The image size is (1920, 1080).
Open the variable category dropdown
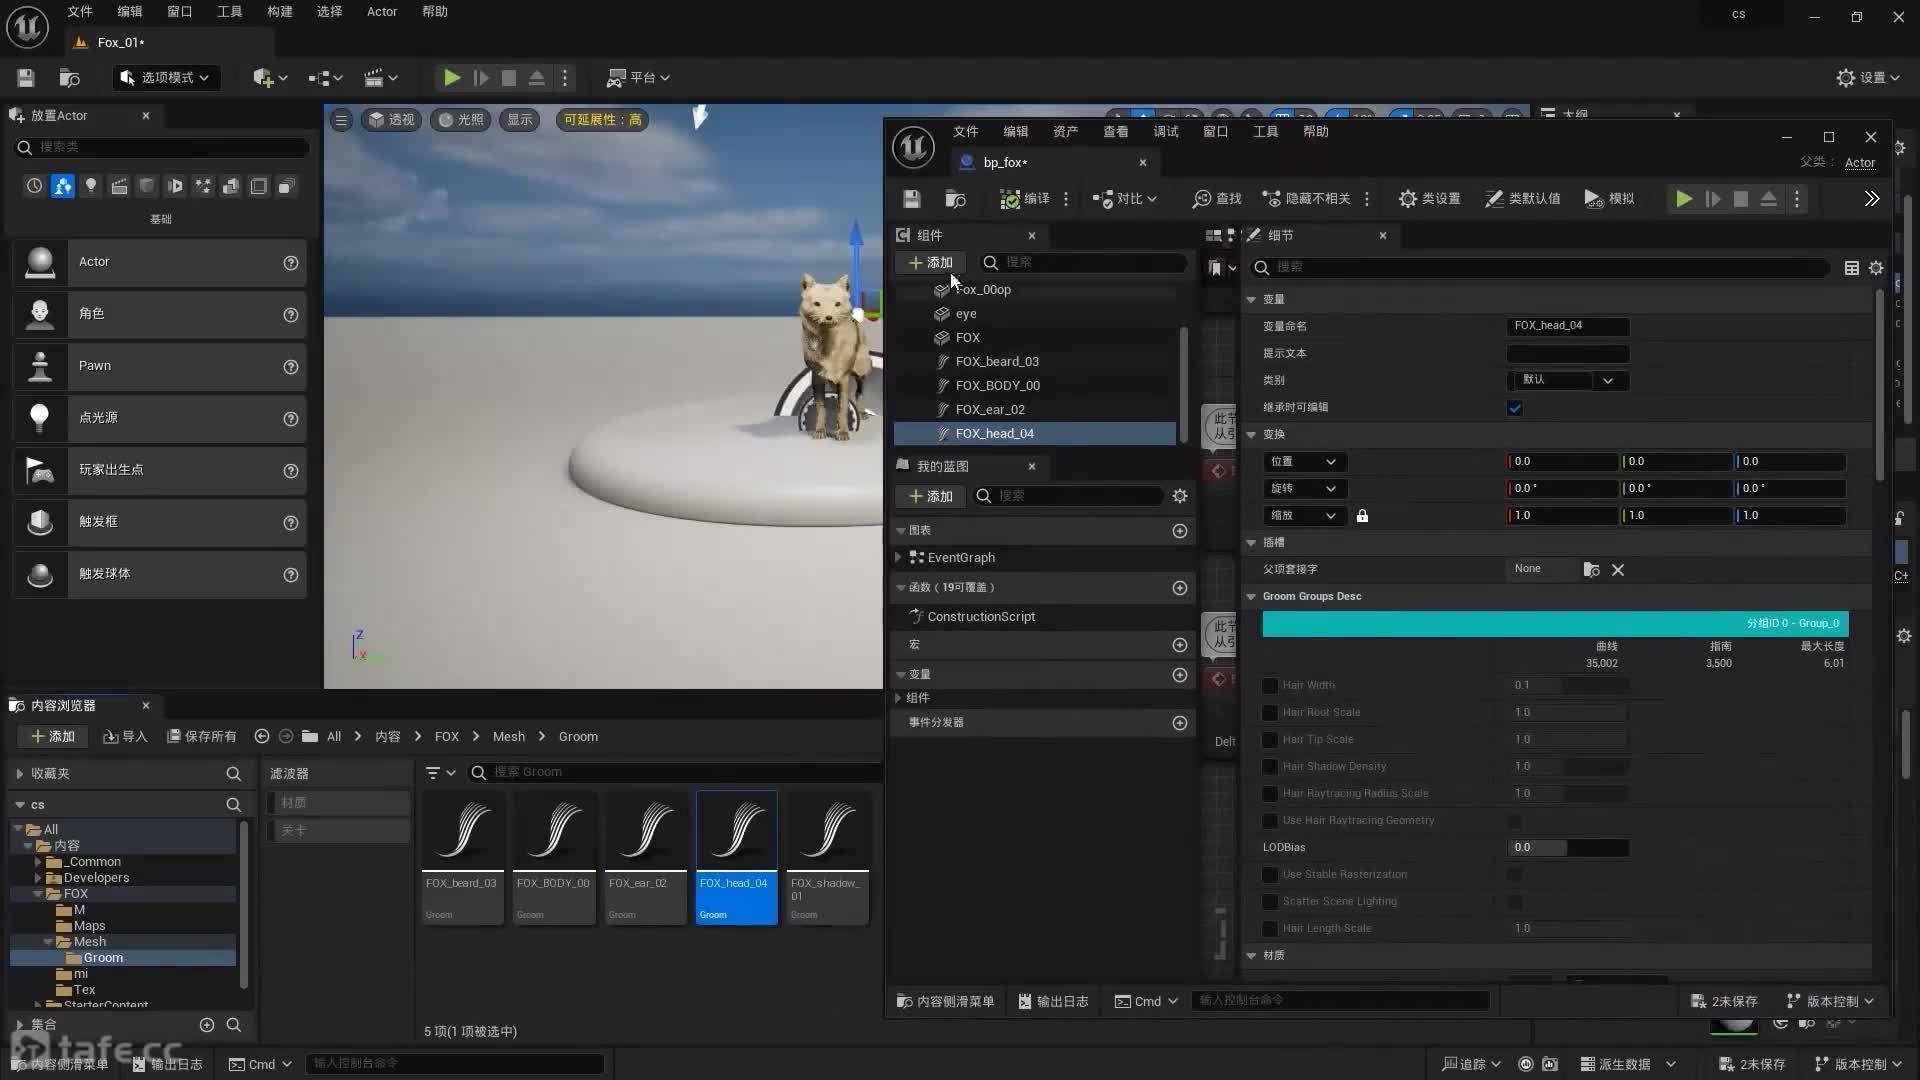point(1568,381)
